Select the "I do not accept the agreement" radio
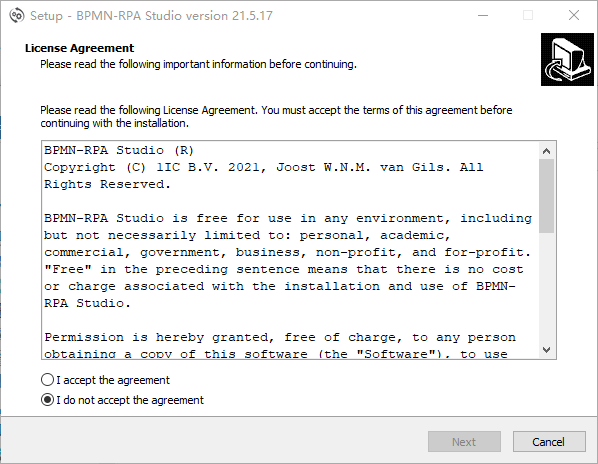This screenshot has height=464, width=598. pos(47,400)
